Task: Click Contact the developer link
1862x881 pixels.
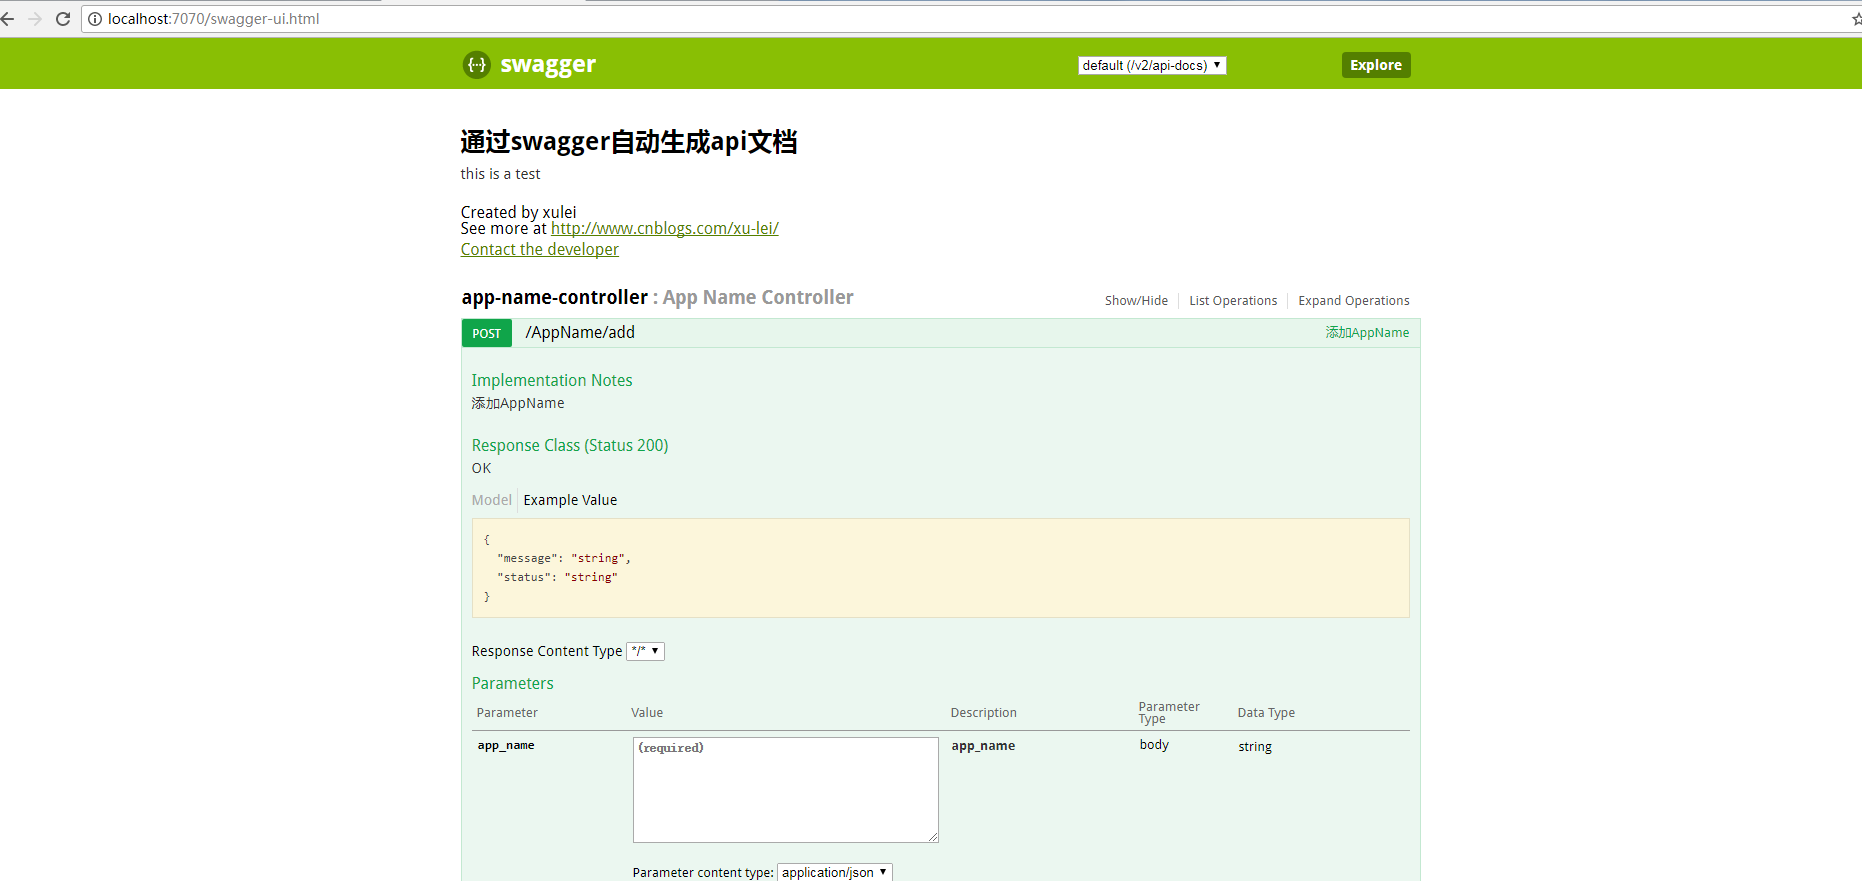Action: pos(540,249)
